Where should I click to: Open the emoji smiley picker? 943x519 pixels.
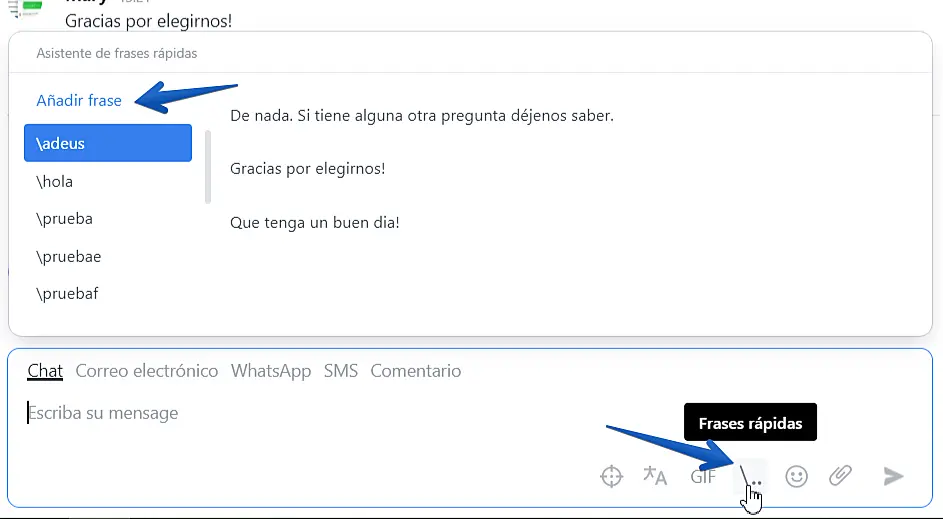(796, 476)
